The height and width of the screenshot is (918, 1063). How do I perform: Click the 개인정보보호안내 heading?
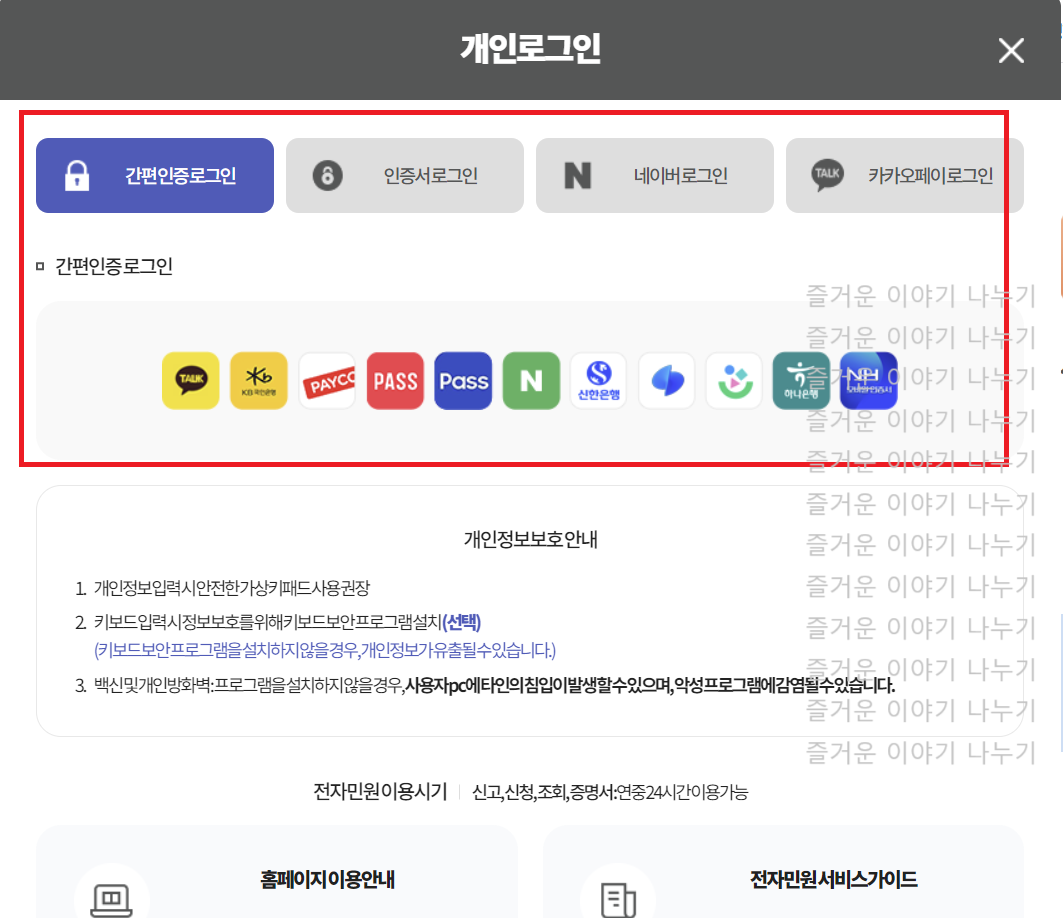(x=530, y=540)
